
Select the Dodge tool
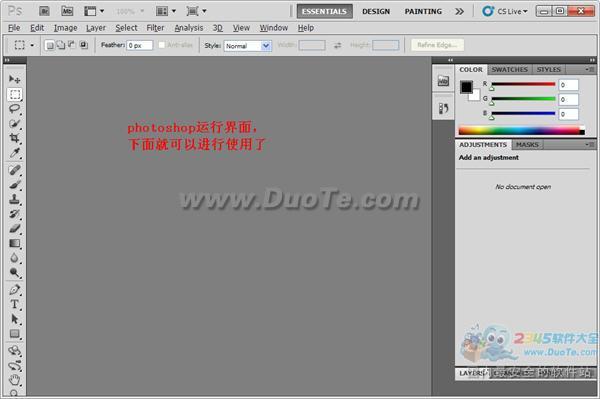15,273
